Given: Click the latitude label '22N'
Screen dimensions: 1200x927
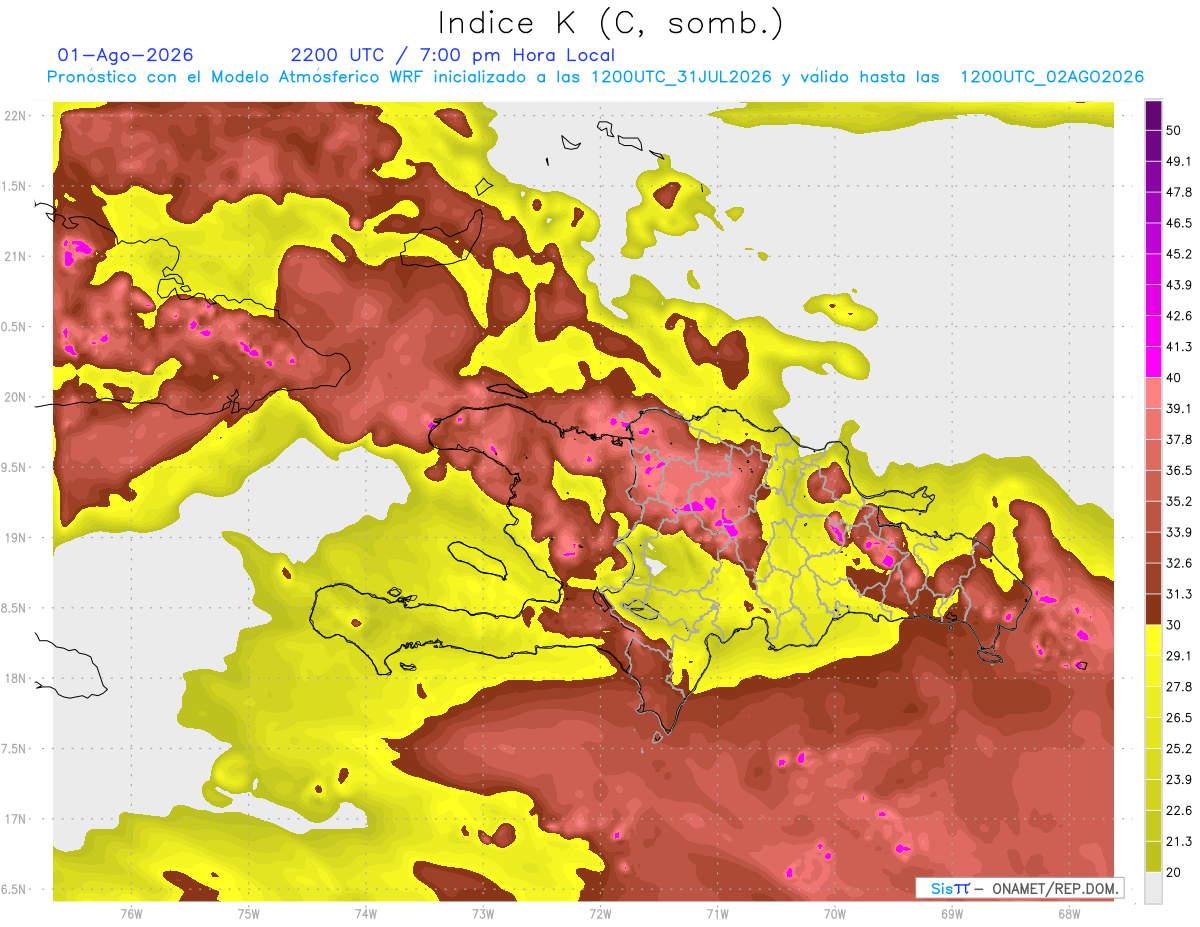Looking at the screenshot, I should tap(16, 116).
